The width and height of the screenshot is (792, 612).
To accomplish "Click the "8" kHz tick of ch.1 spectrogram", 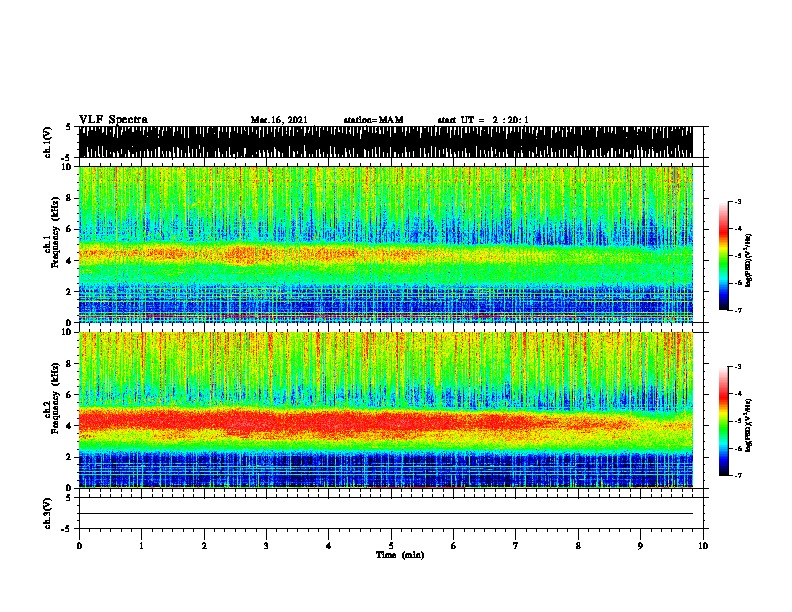I will pos(70,198).
